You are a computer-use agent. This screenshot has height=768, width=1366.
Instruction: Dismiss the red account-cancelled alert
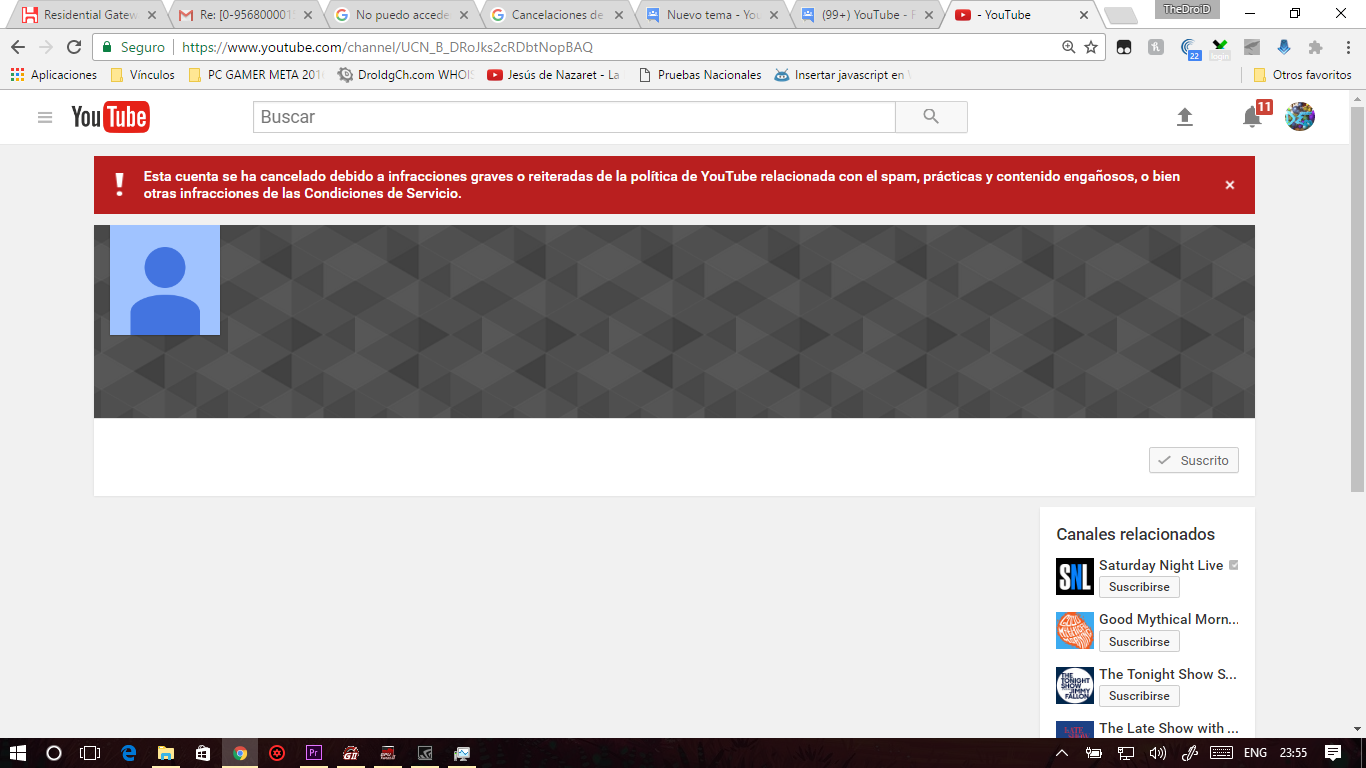click(x=1230, y=185)
